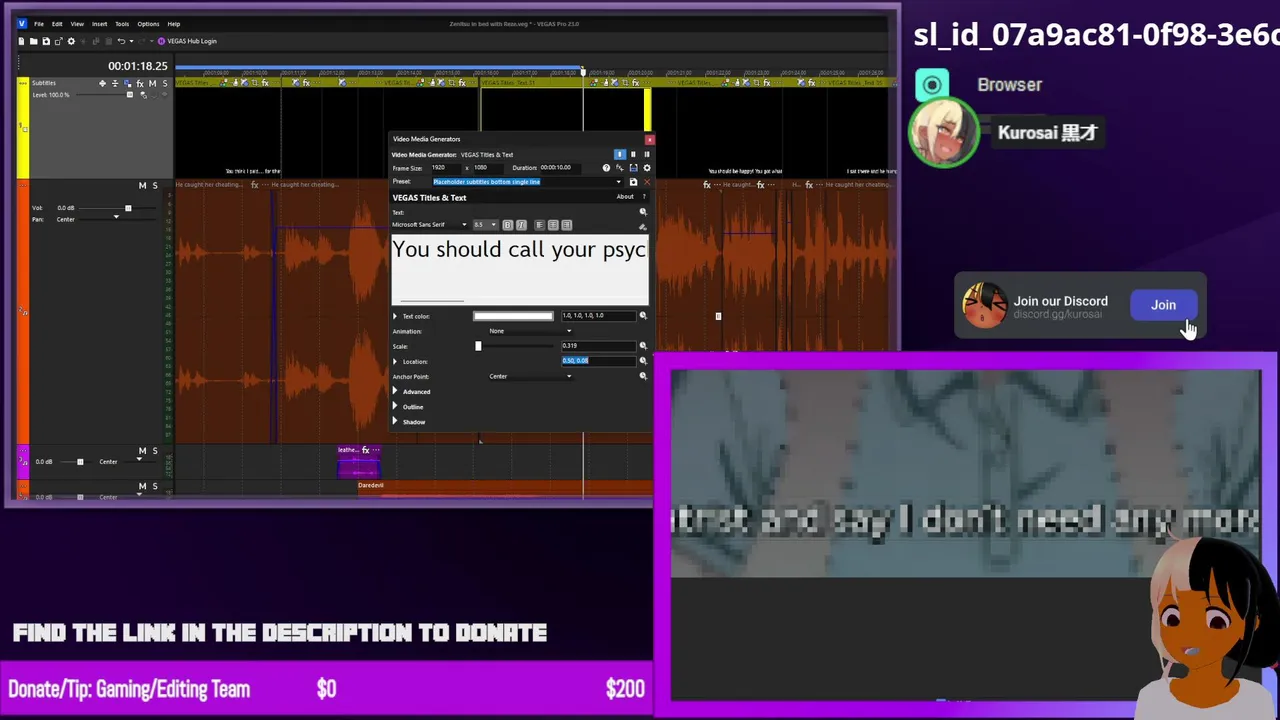Open the File menu
The height and width of the screenshot is (720, 1280).
click(39, 24)
